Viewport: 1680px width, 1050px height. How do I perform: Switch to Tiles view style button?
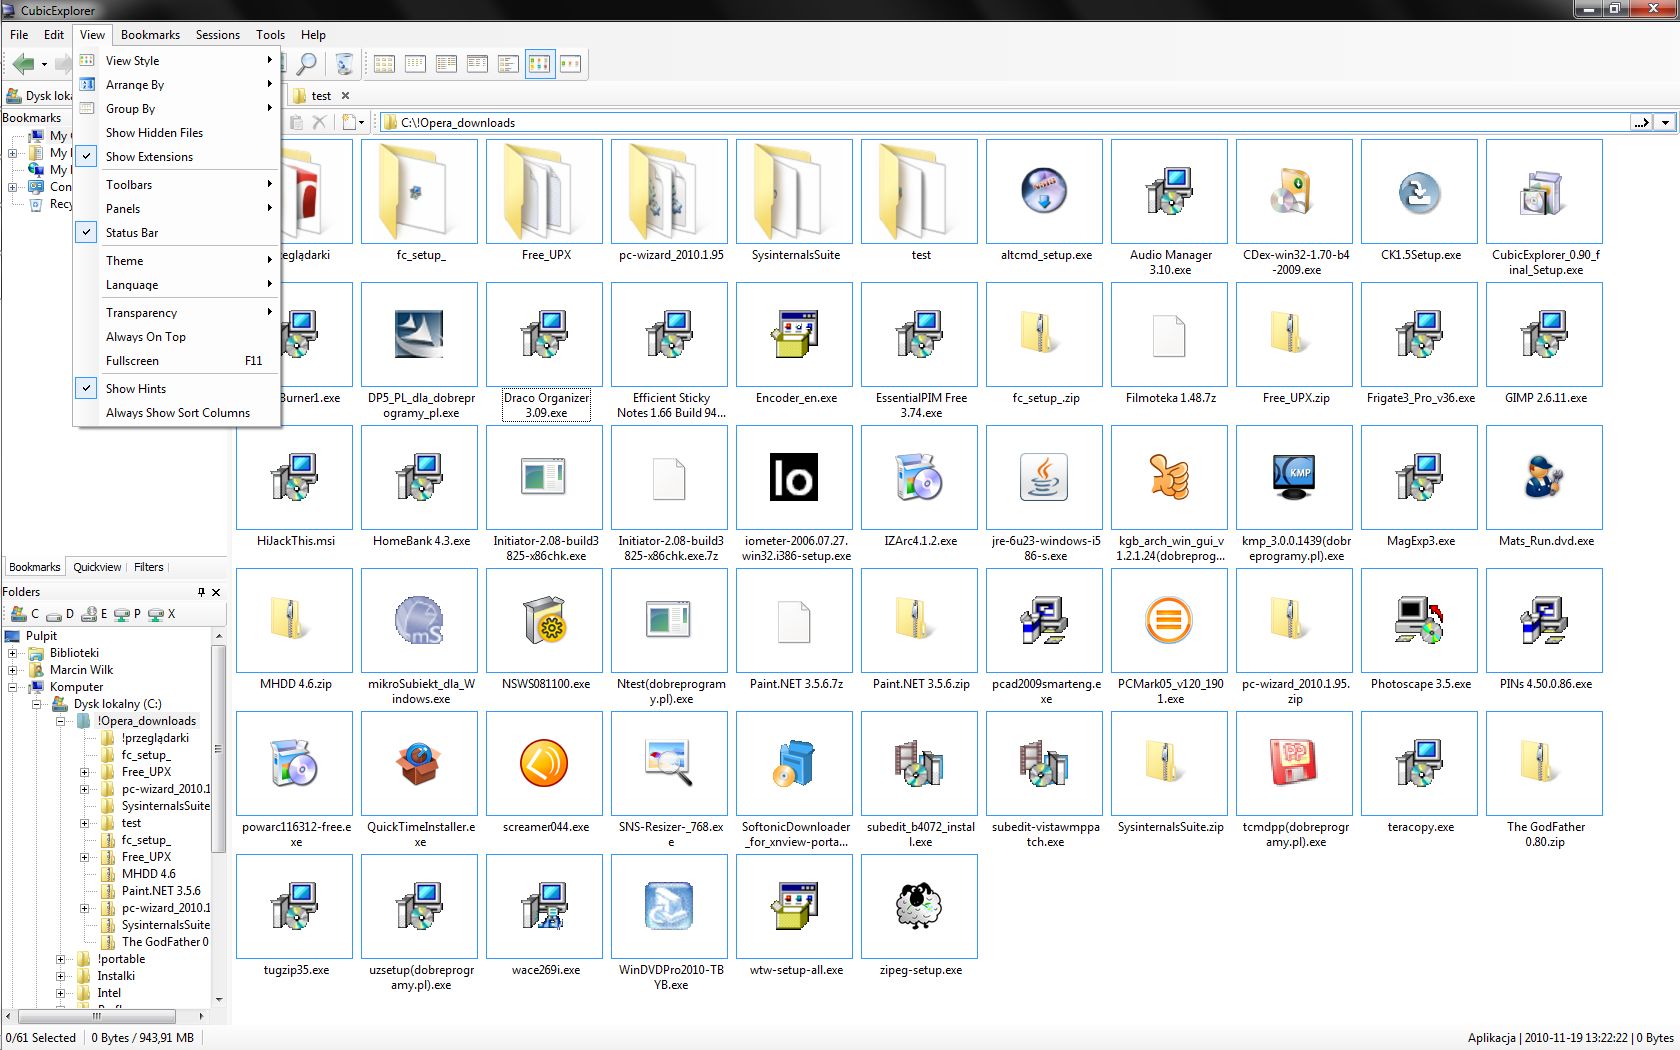(508, 64)
